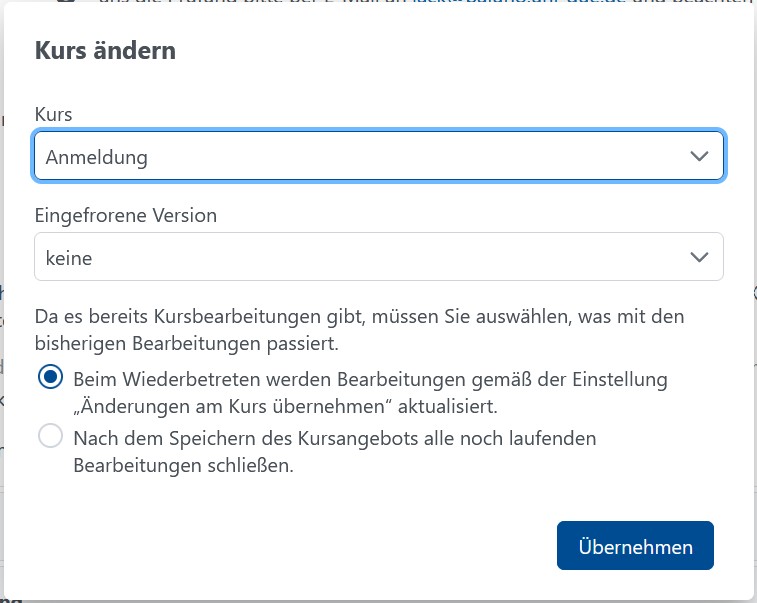
Task: Click the "Nach dem Speichern des Kursangebots" label line
Action: pos(347,438)
